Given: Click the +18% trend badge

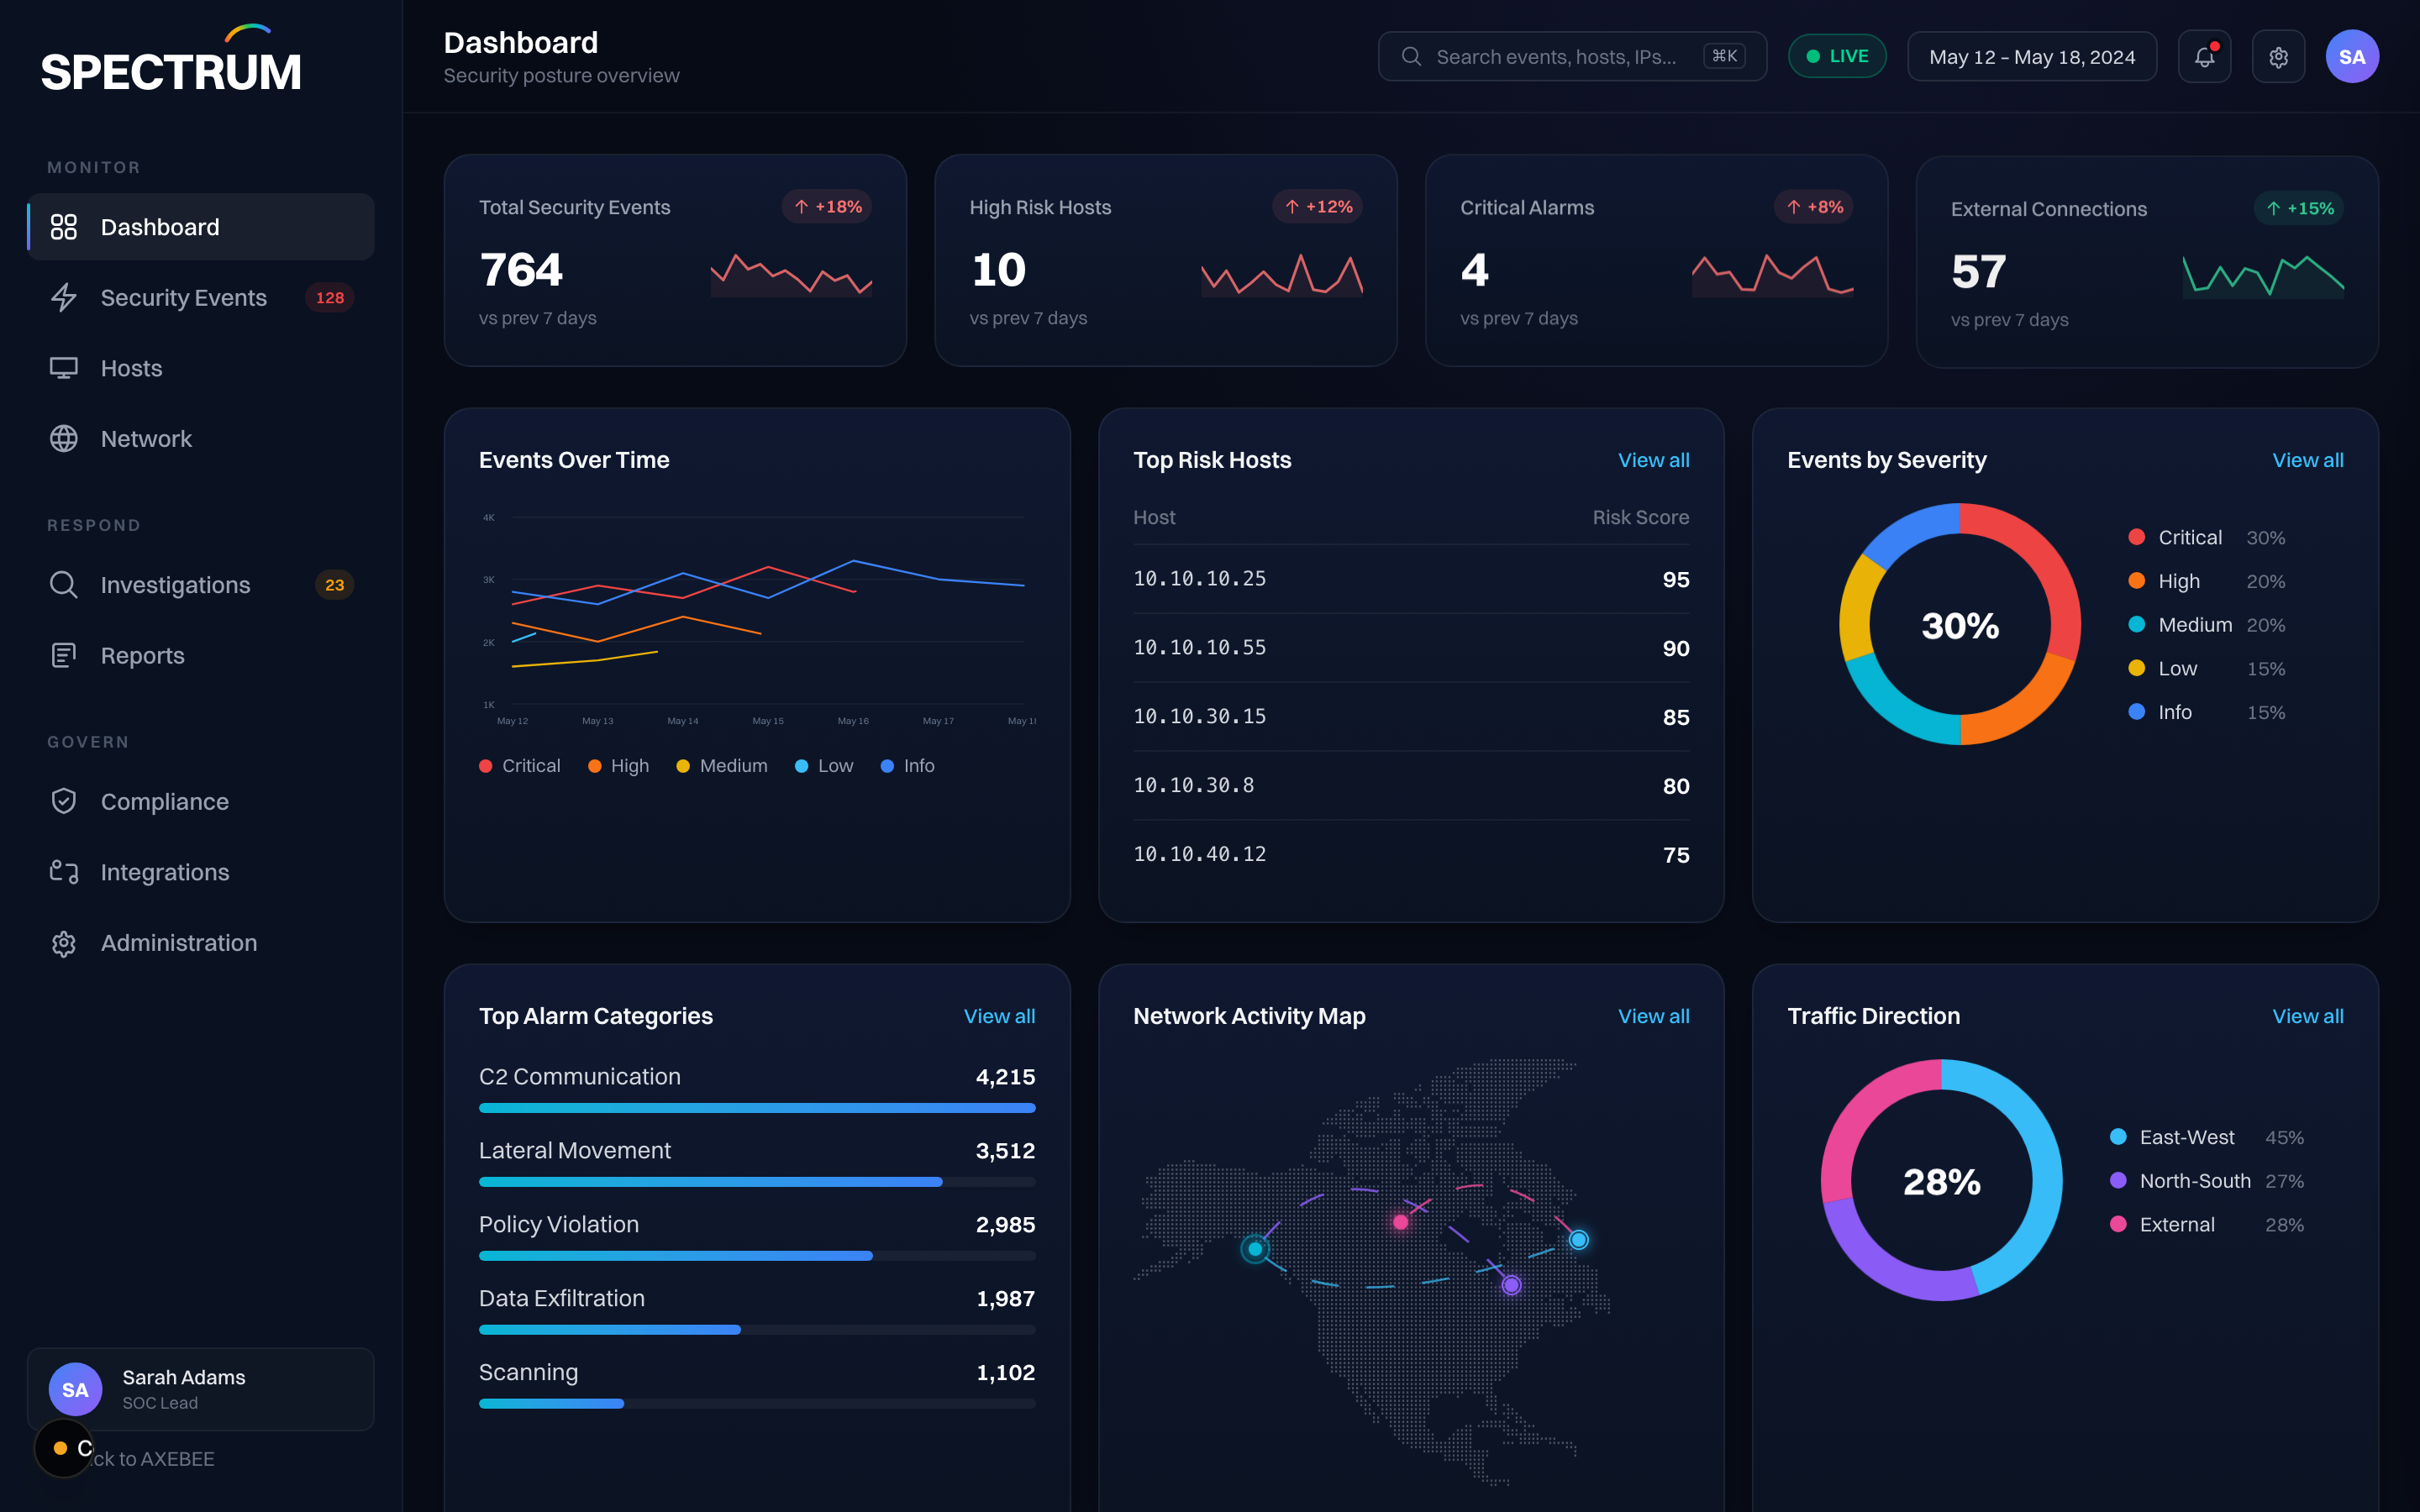Looking at the screenshot, I should 827,207.
